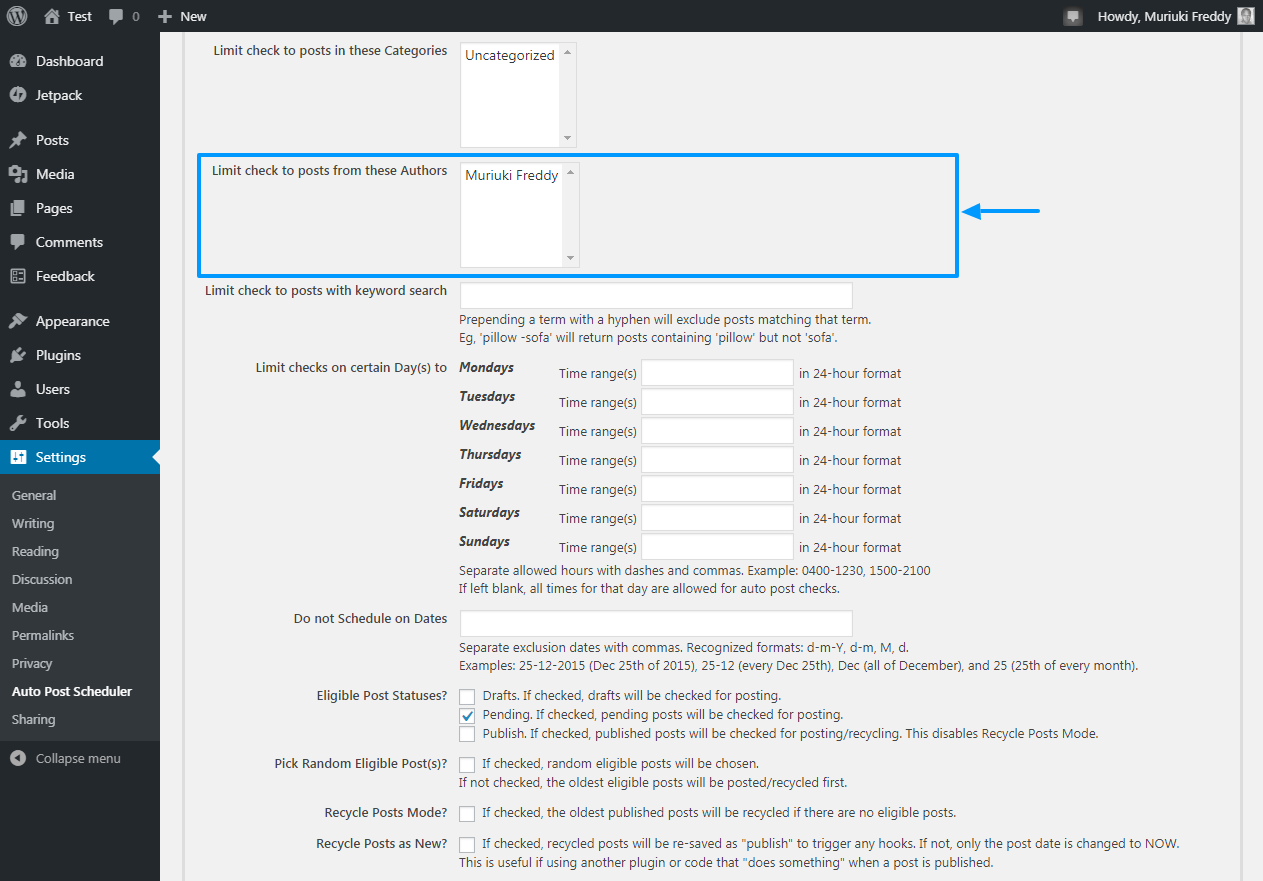The width and height of the screenshot is (1263, 881).
Task: Click the Comments speech bubble icon
Action: [x=18, y=242]
